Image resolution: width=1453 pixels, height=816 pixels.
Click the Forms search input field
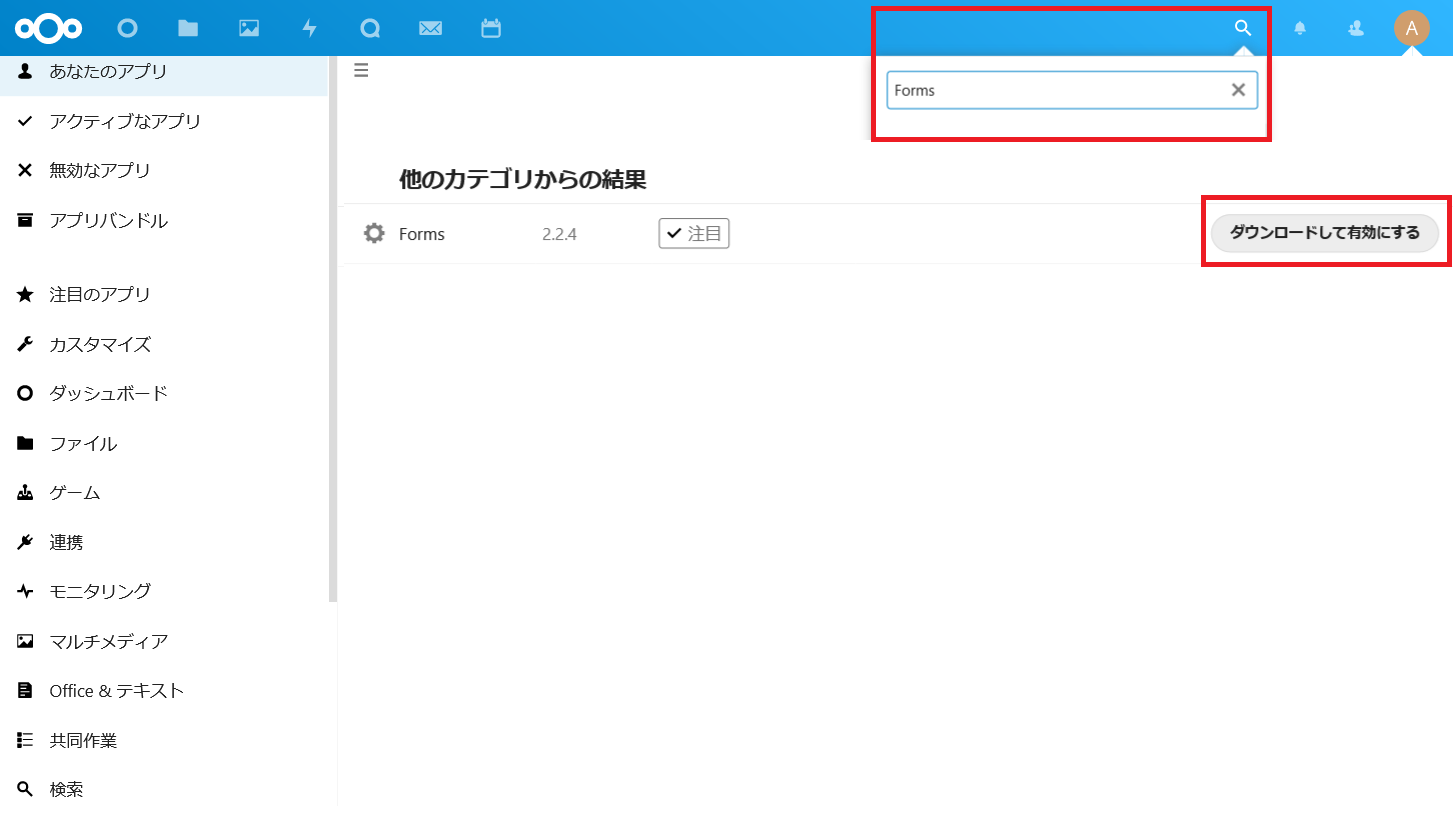pos(1072,90)
